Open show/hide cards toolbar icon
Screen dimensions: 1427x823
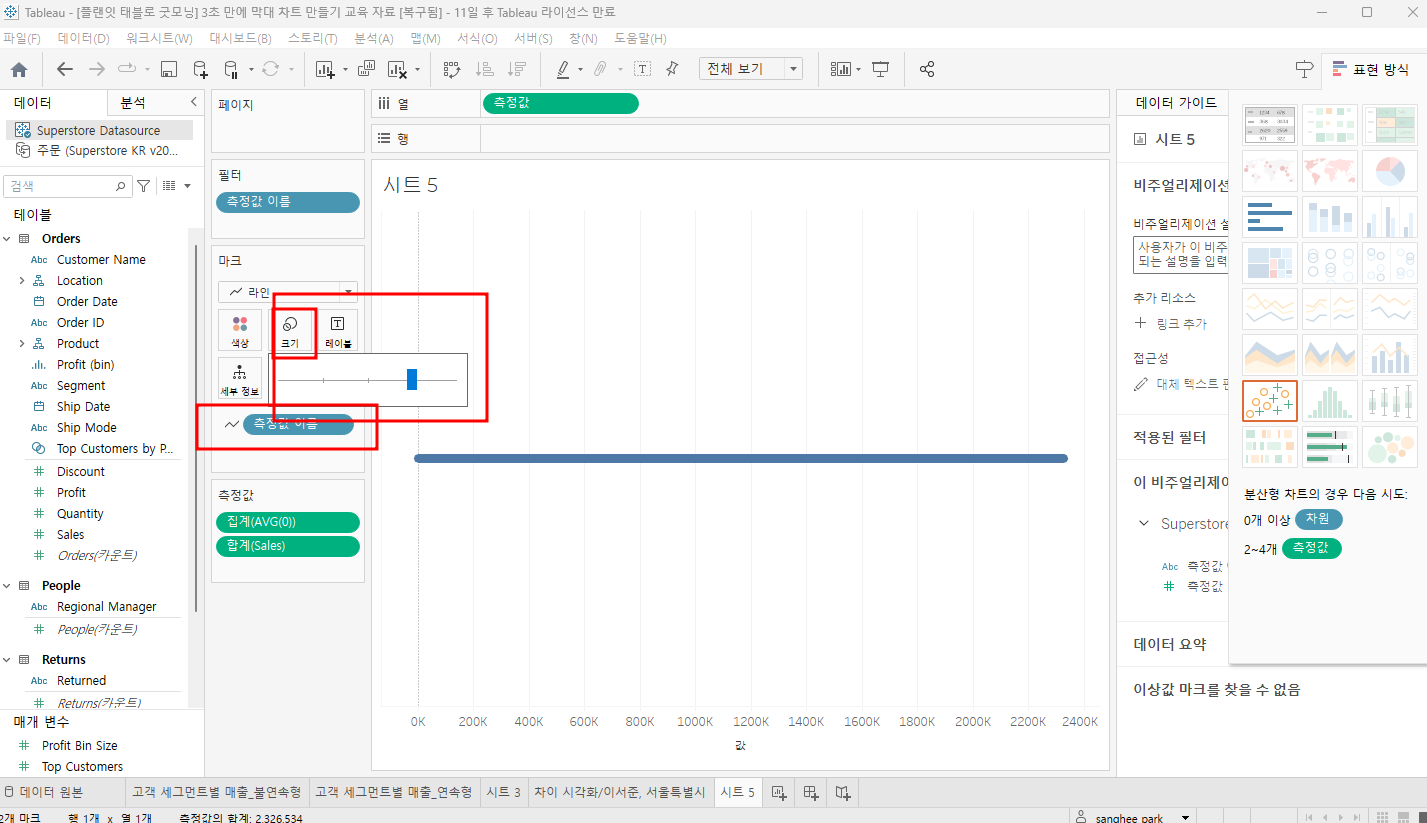[x=841, y=69]
